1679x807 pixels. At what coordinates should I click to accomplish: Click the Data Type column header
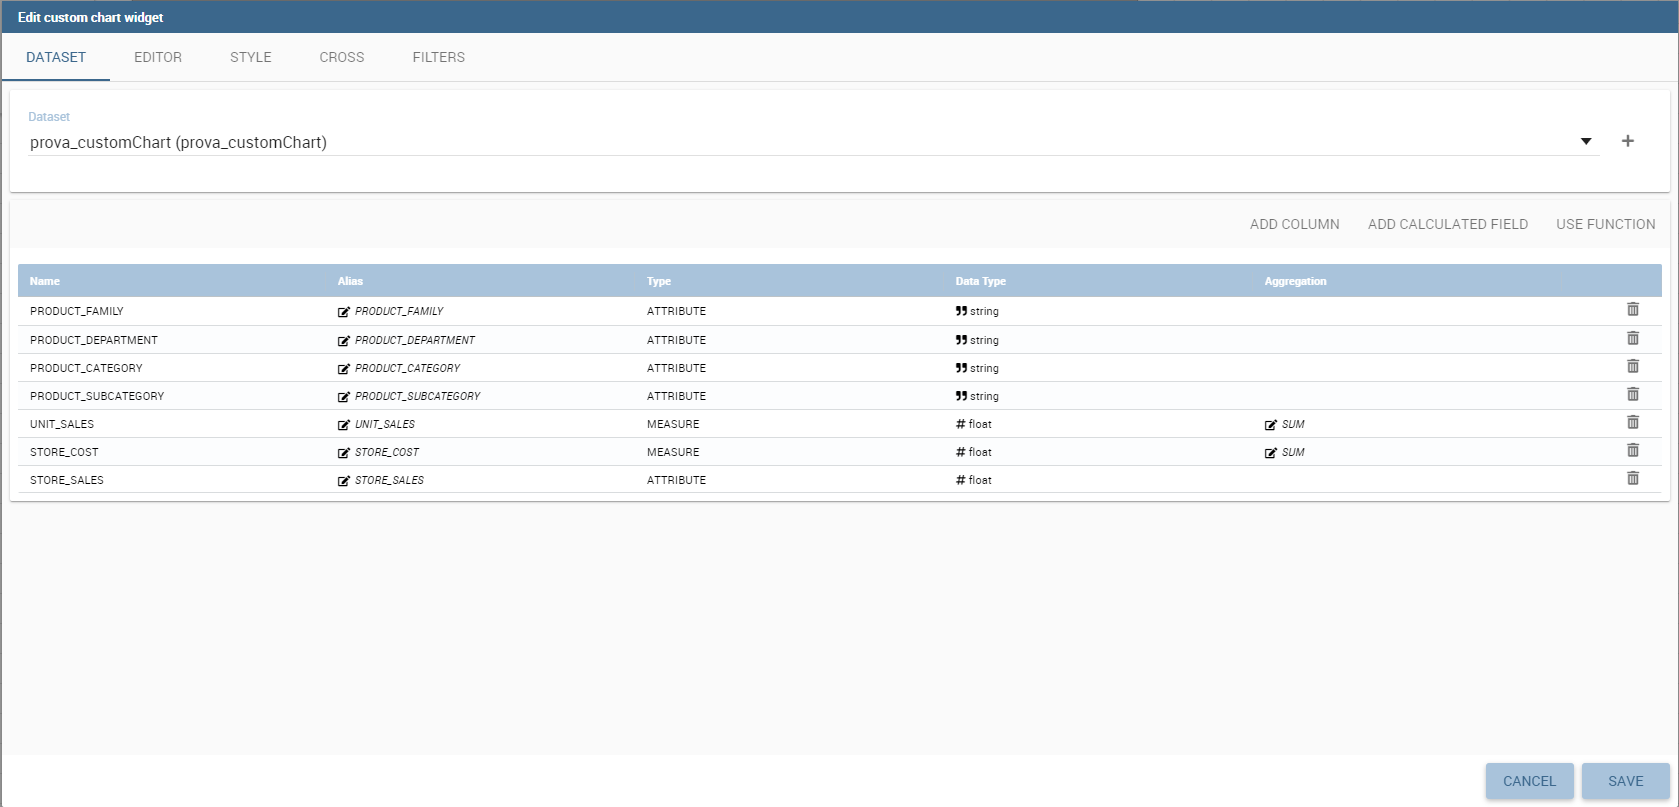click(x=981, y=281)
